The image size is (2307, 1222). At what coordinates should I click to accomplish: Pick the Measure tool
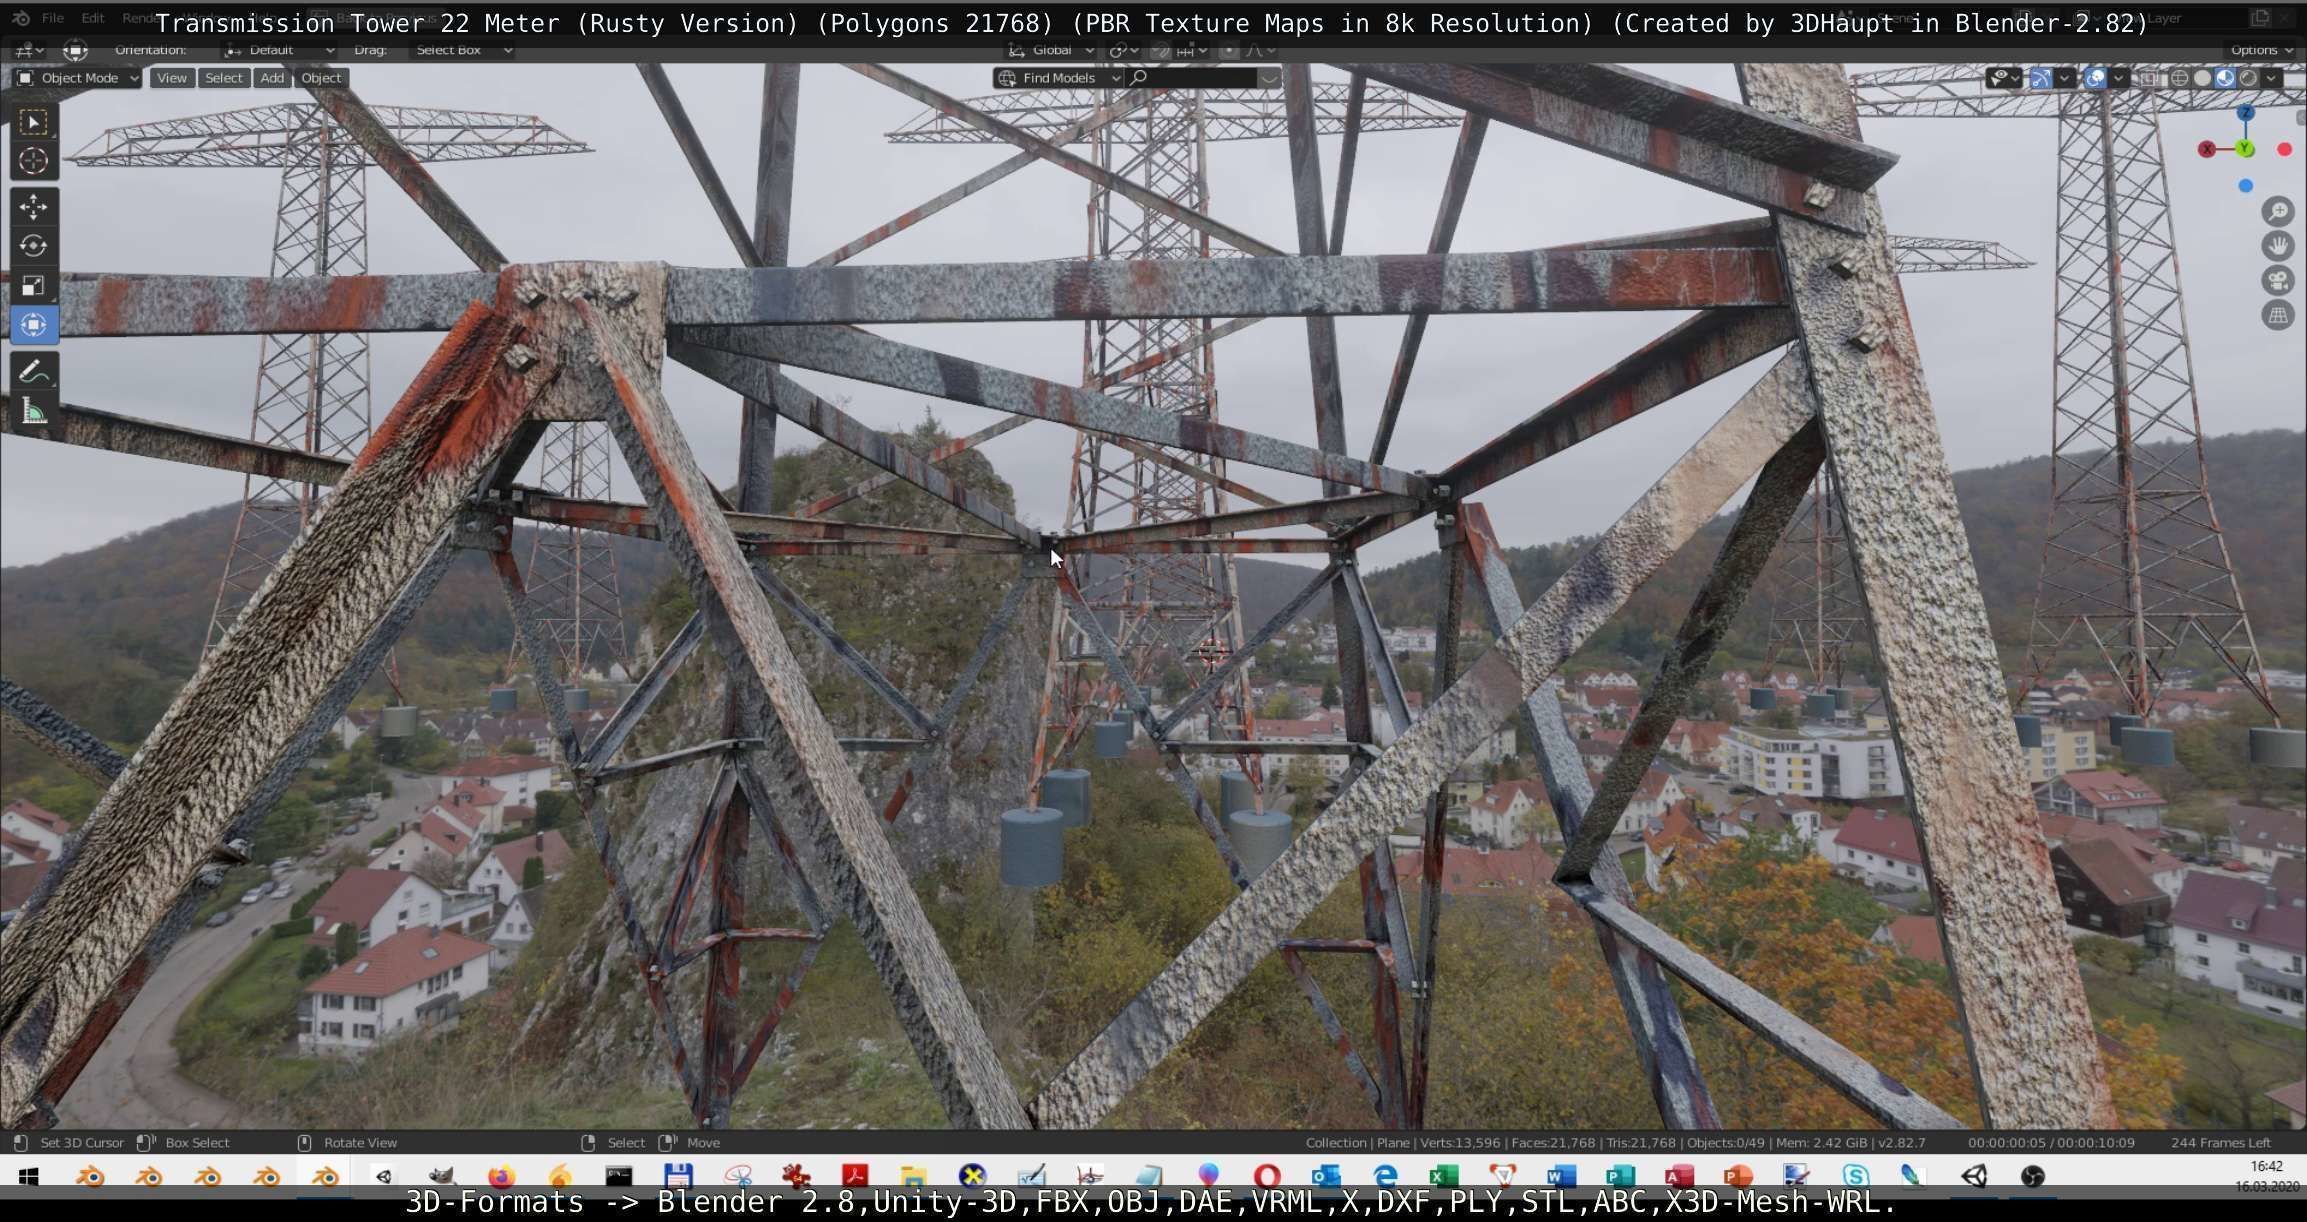point(33,411)
